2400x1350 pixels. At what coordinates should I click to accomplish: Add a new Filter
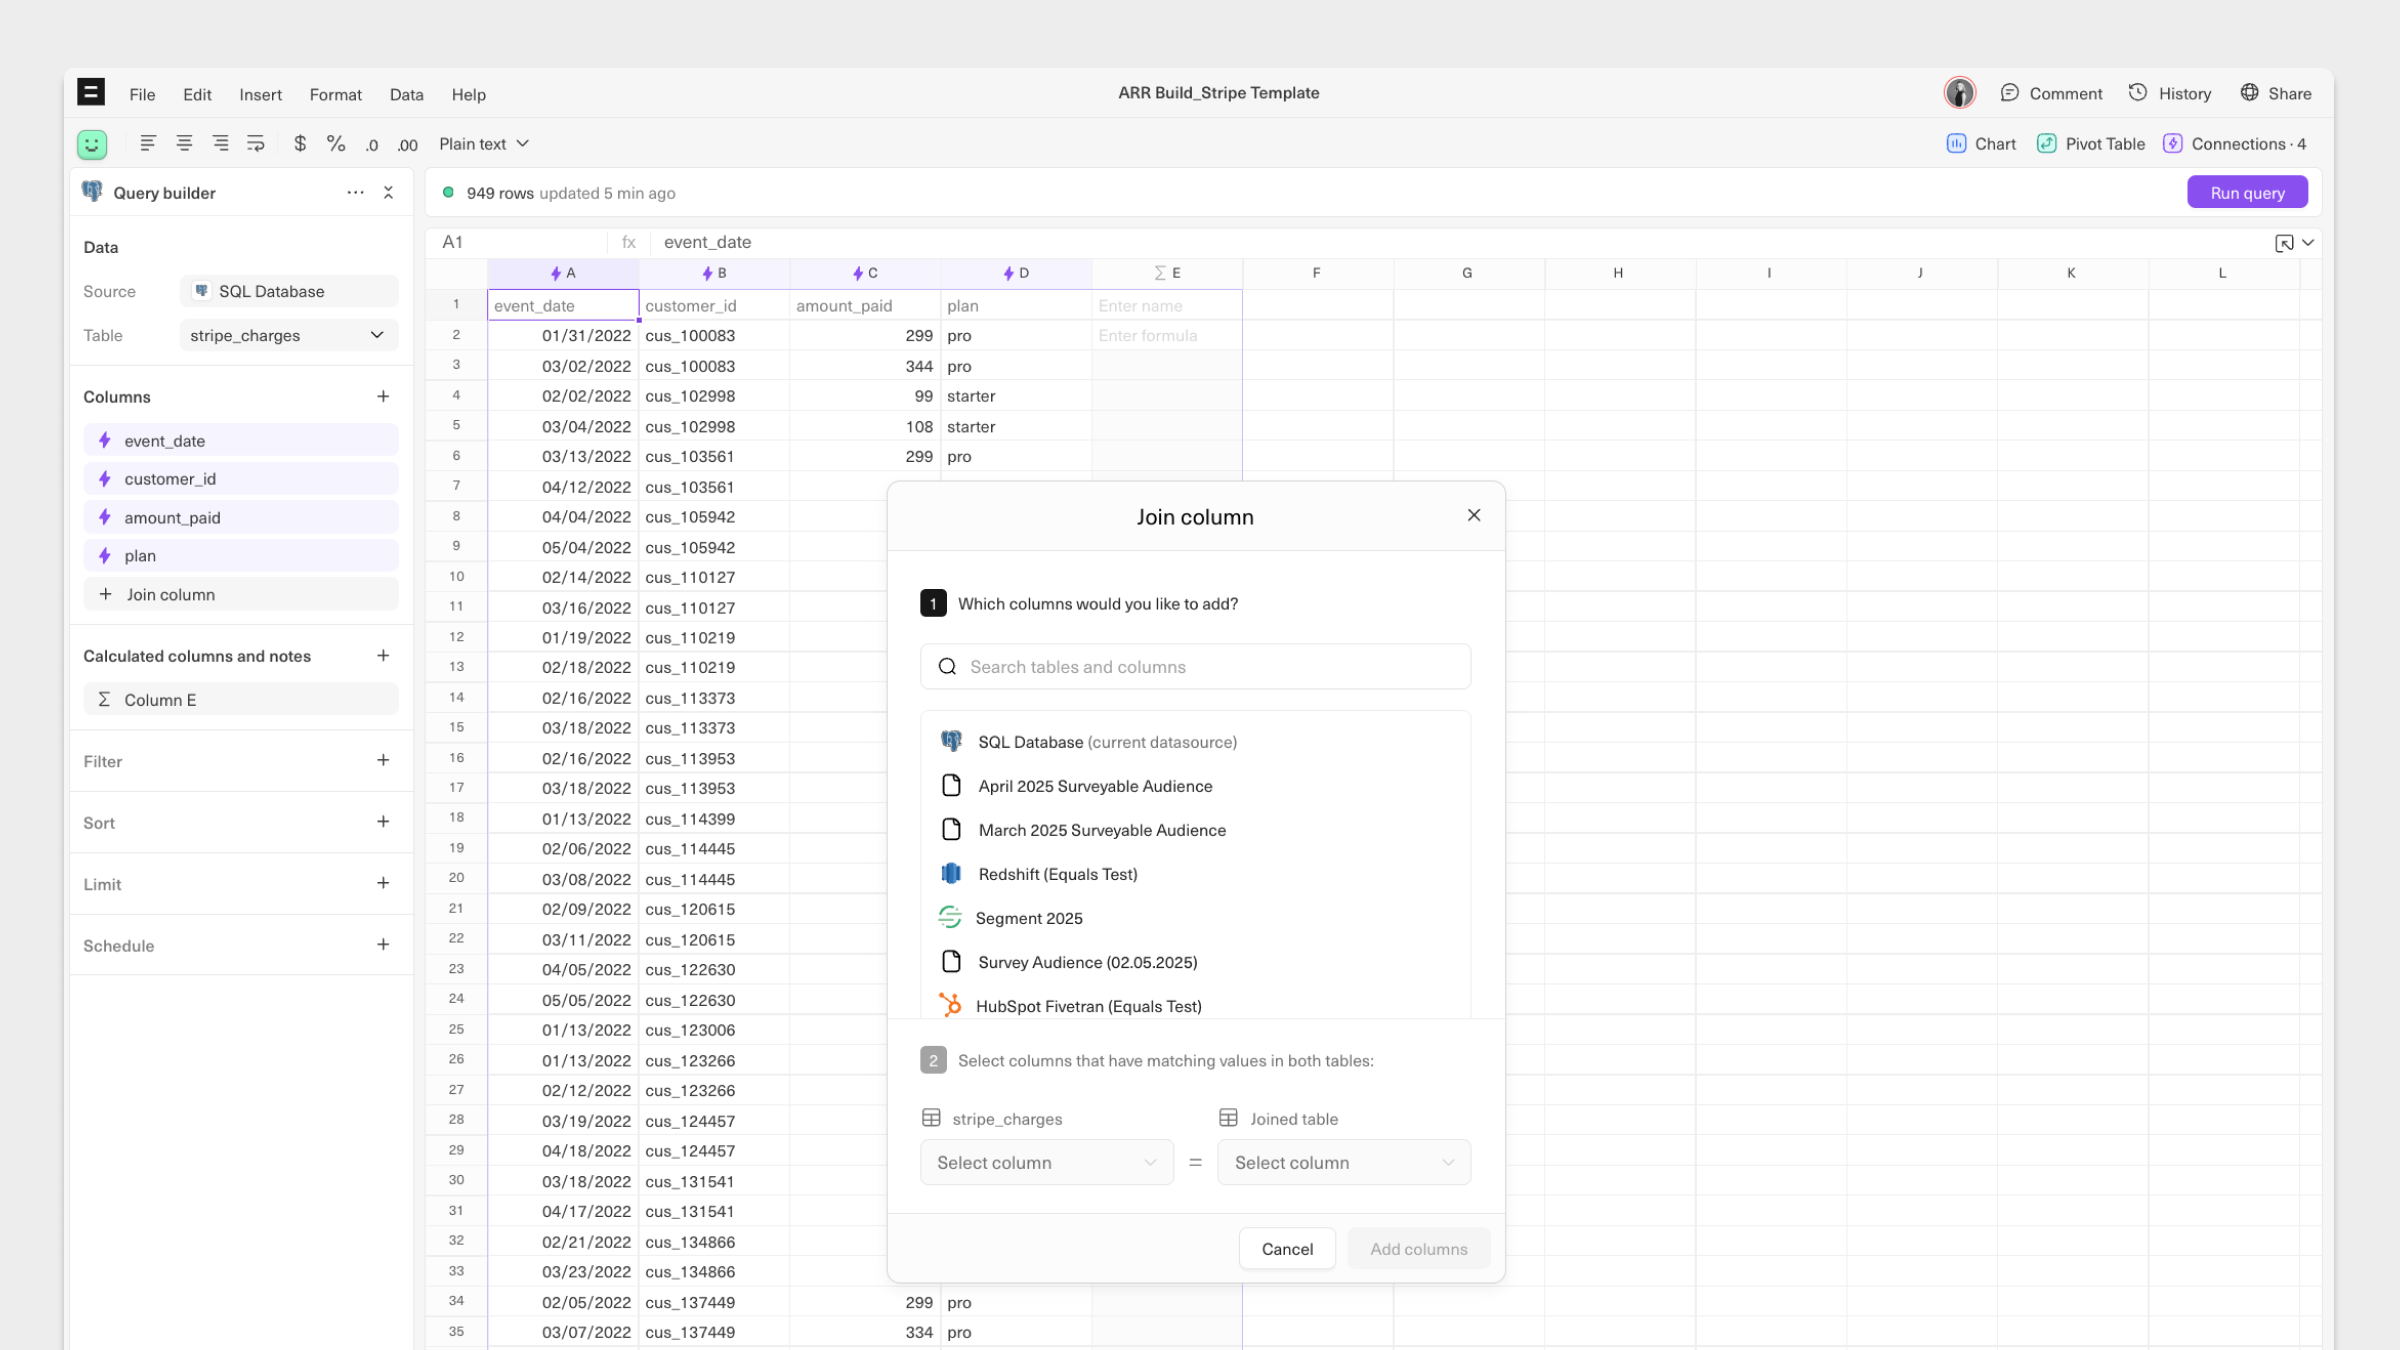pos(383,761)
